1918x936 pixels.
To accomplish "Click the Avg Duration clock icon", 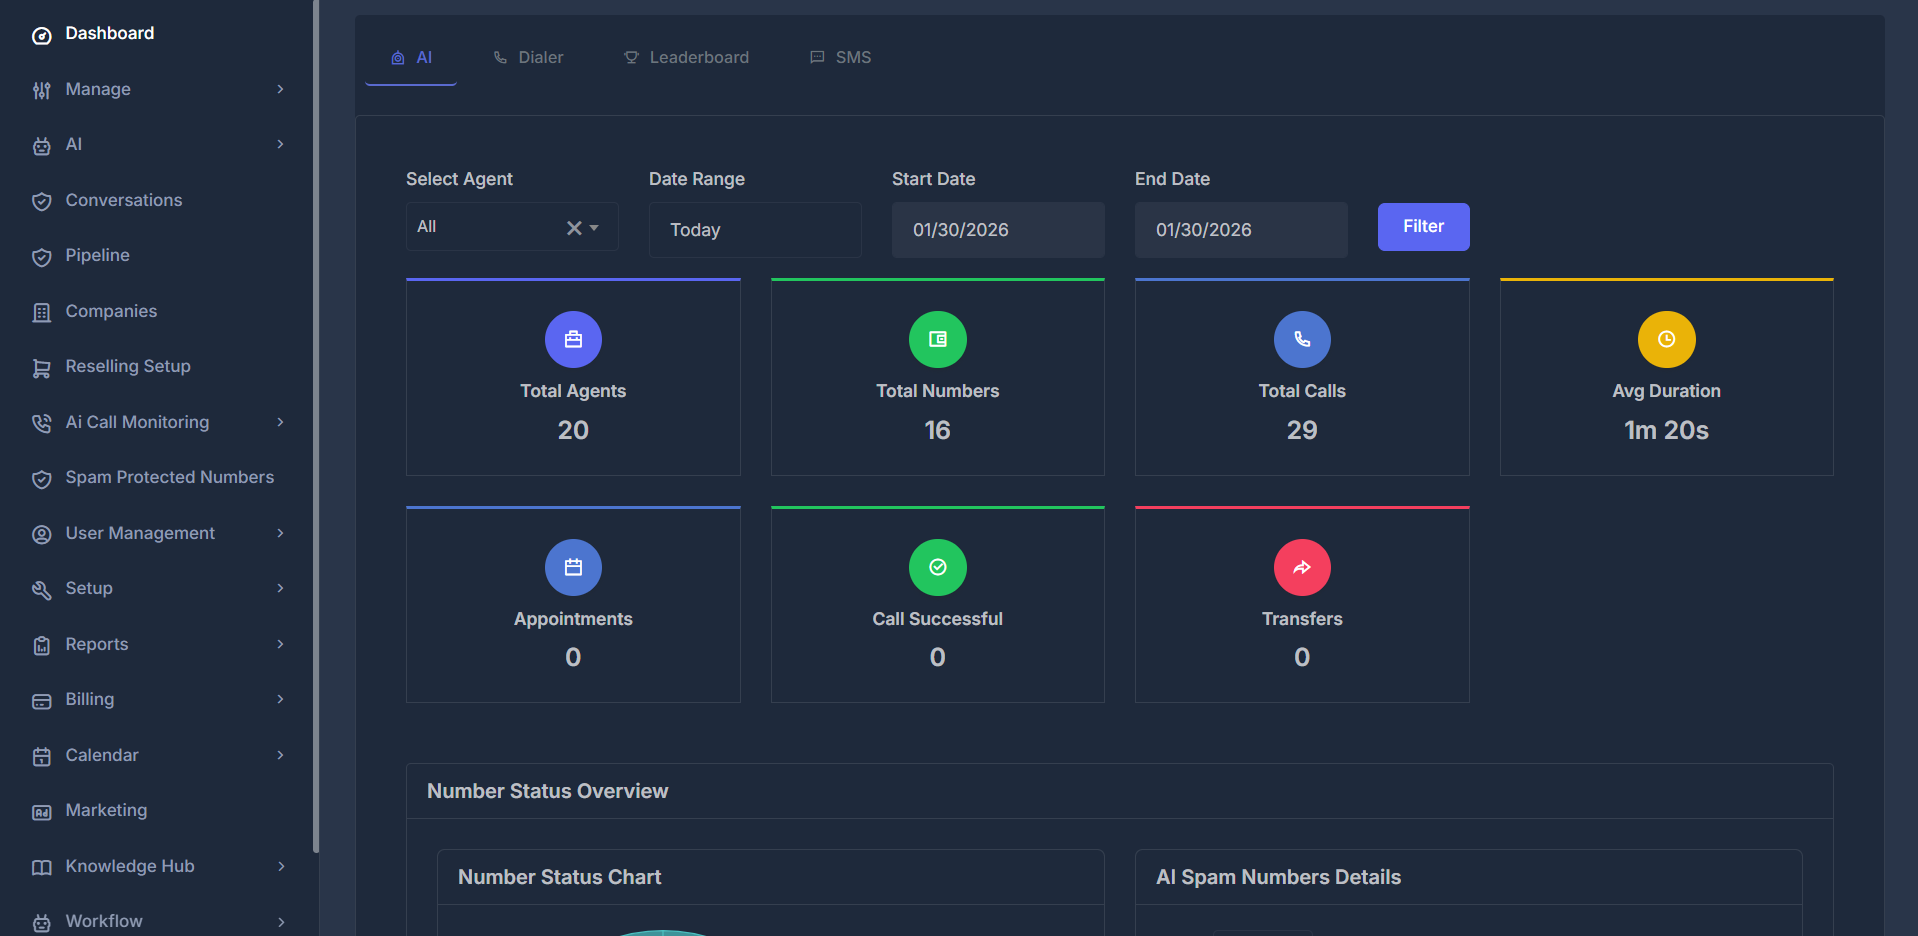I will tap(1665, 339).
